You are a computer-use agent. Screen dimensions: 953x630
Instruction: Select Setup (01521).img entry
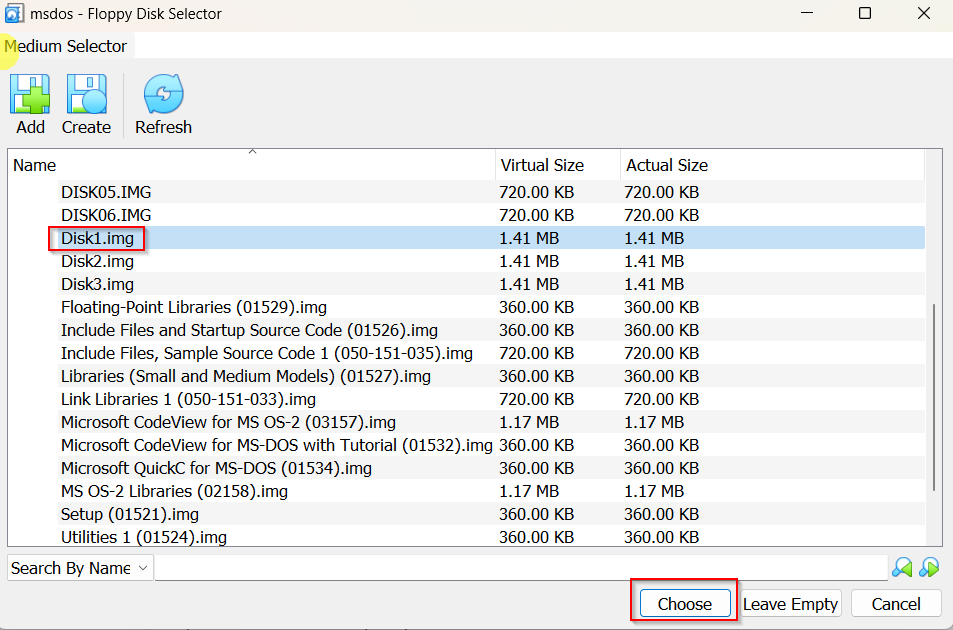(x=130, y=514)
